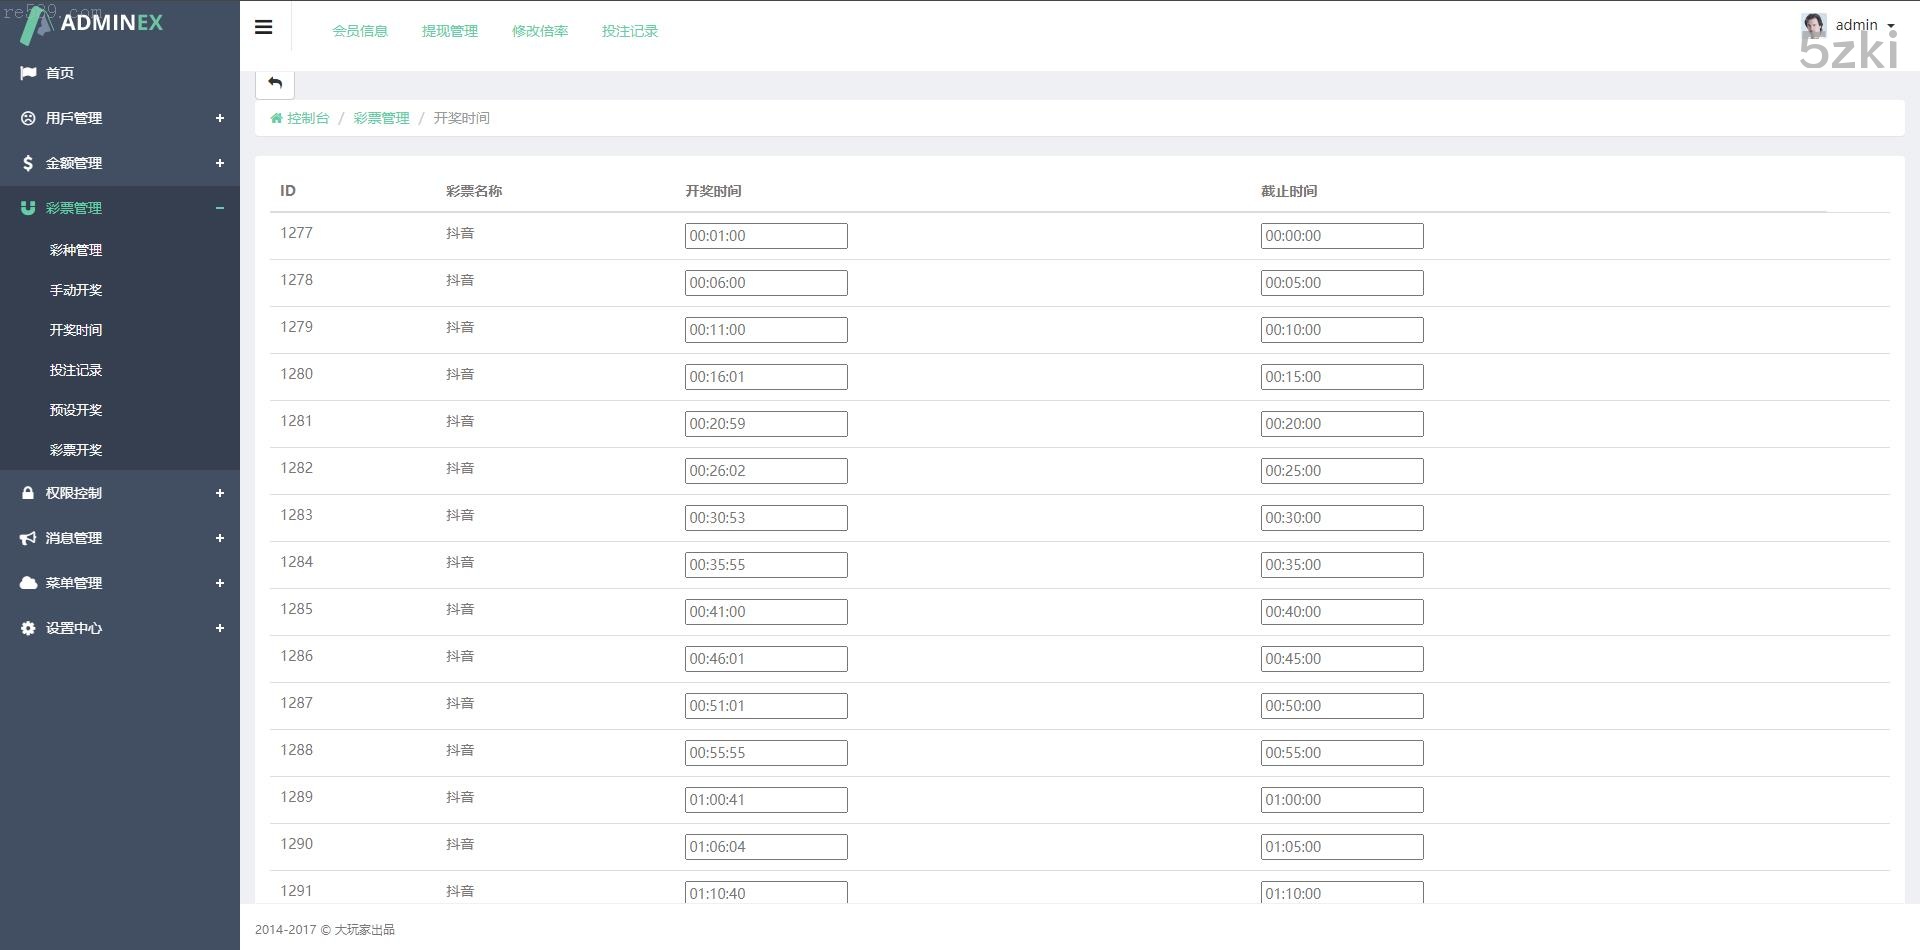
Task: Click the hamburger menu toggle icon
Action: click(264, 27)
